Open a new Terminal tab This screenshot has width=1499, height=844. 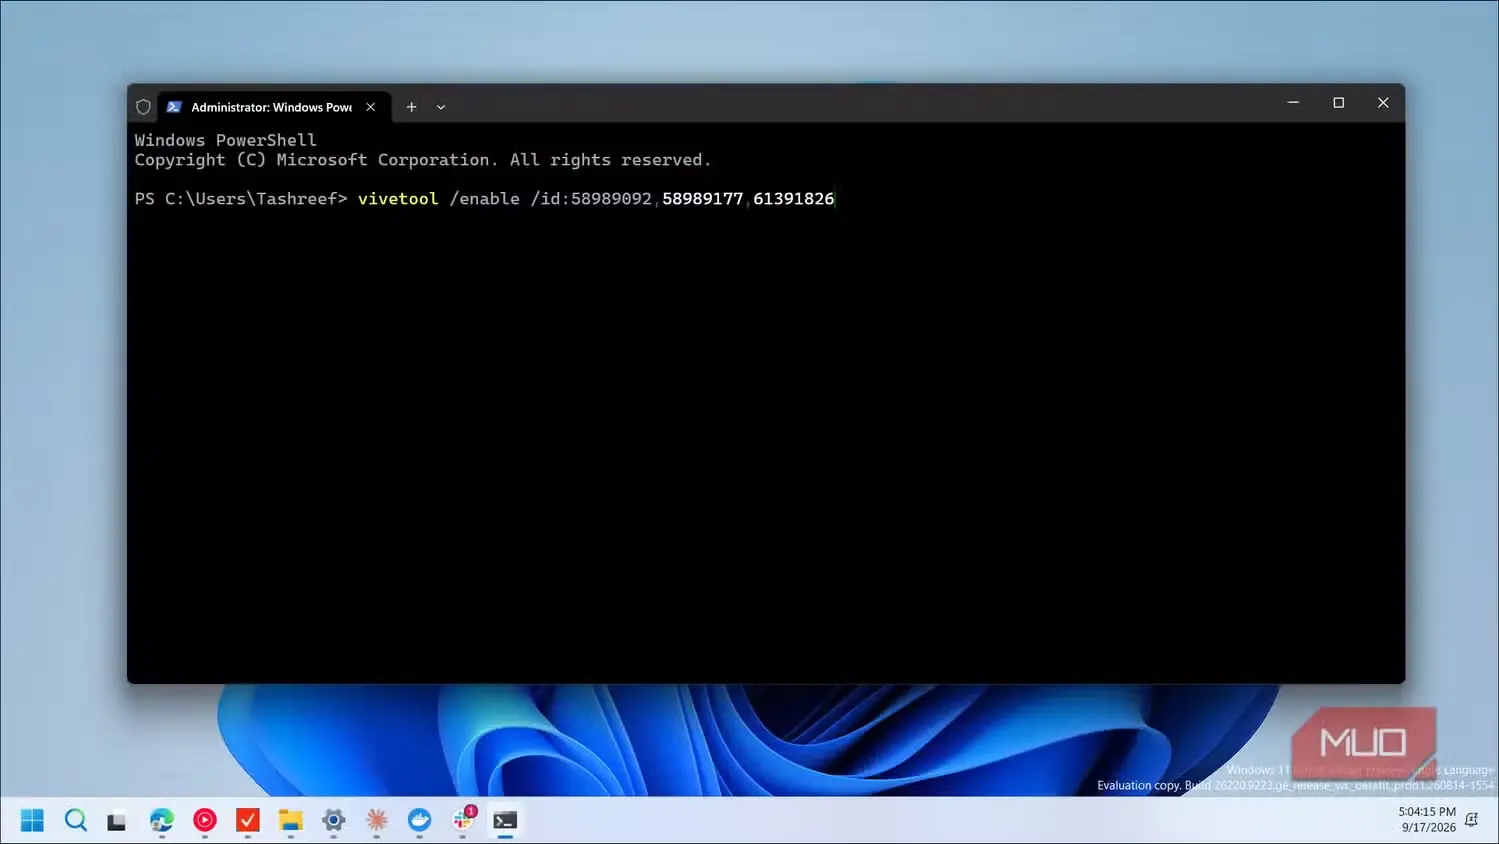(x=411, y=107)
